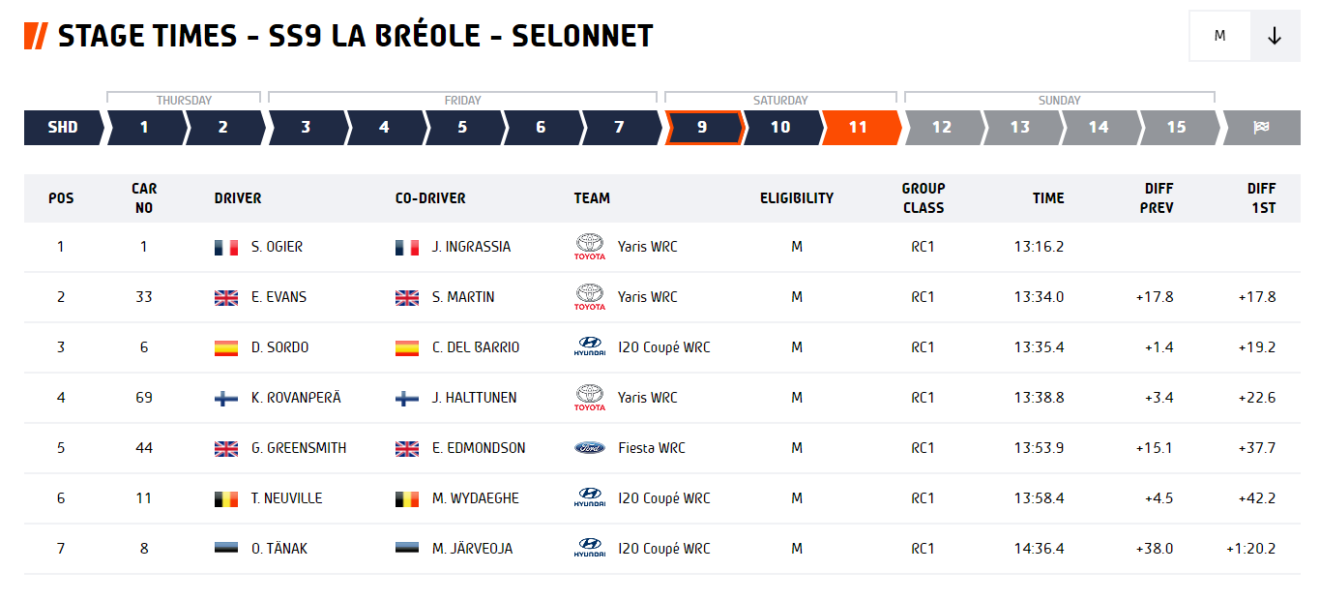Viewport: 1320px width, 601px height.
Task: Select the M eligibility filter box
Action: point(1220,36)
